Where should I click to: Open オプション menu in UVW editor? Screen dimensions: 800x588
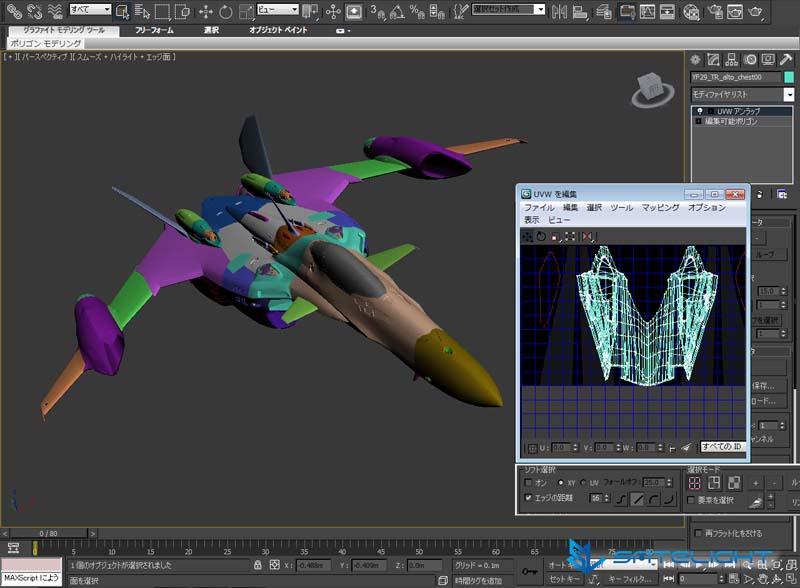coord(707,207)
